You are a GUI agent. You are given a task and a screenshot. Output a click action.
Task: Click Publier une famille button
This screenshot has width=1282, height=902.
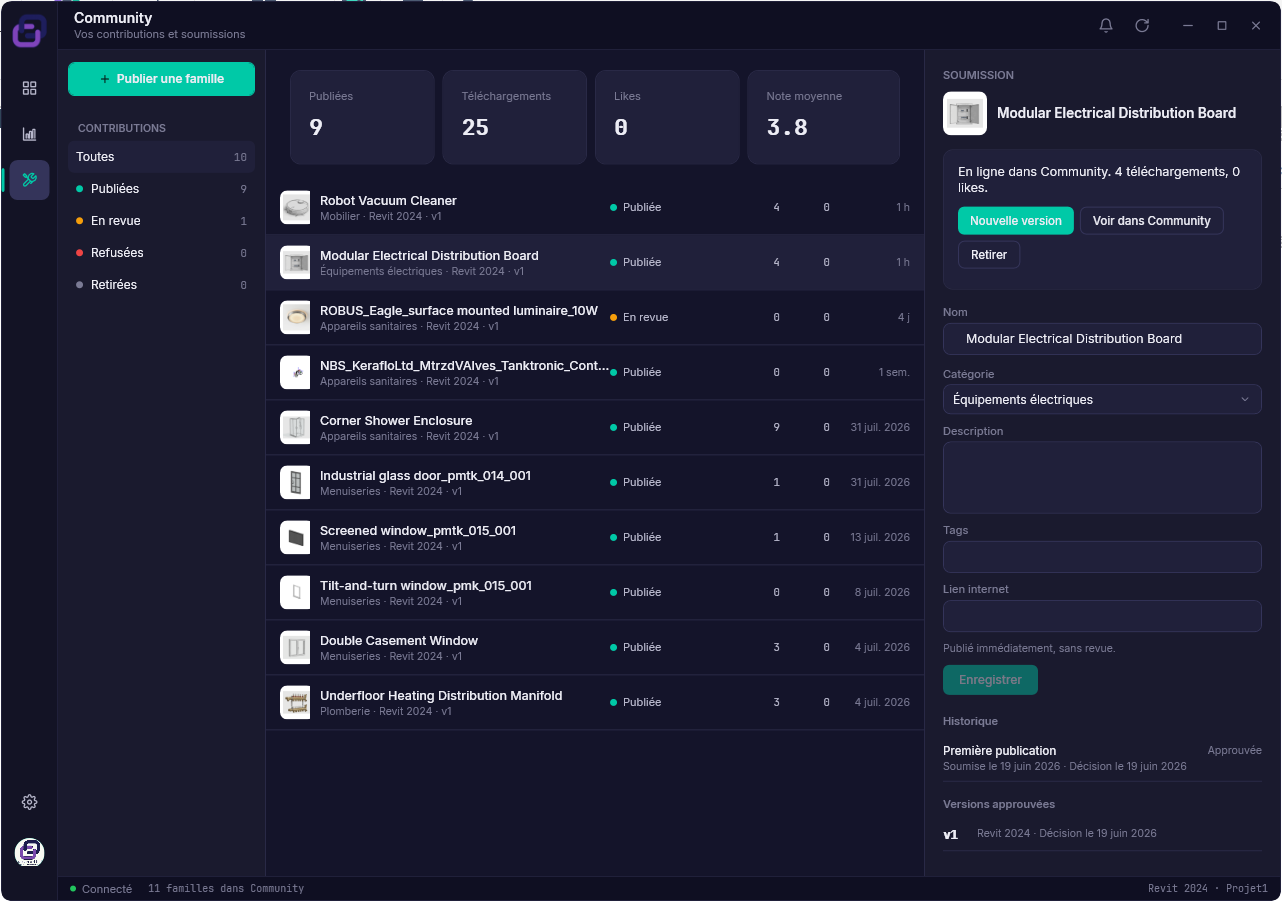click(x=161, y=79)
